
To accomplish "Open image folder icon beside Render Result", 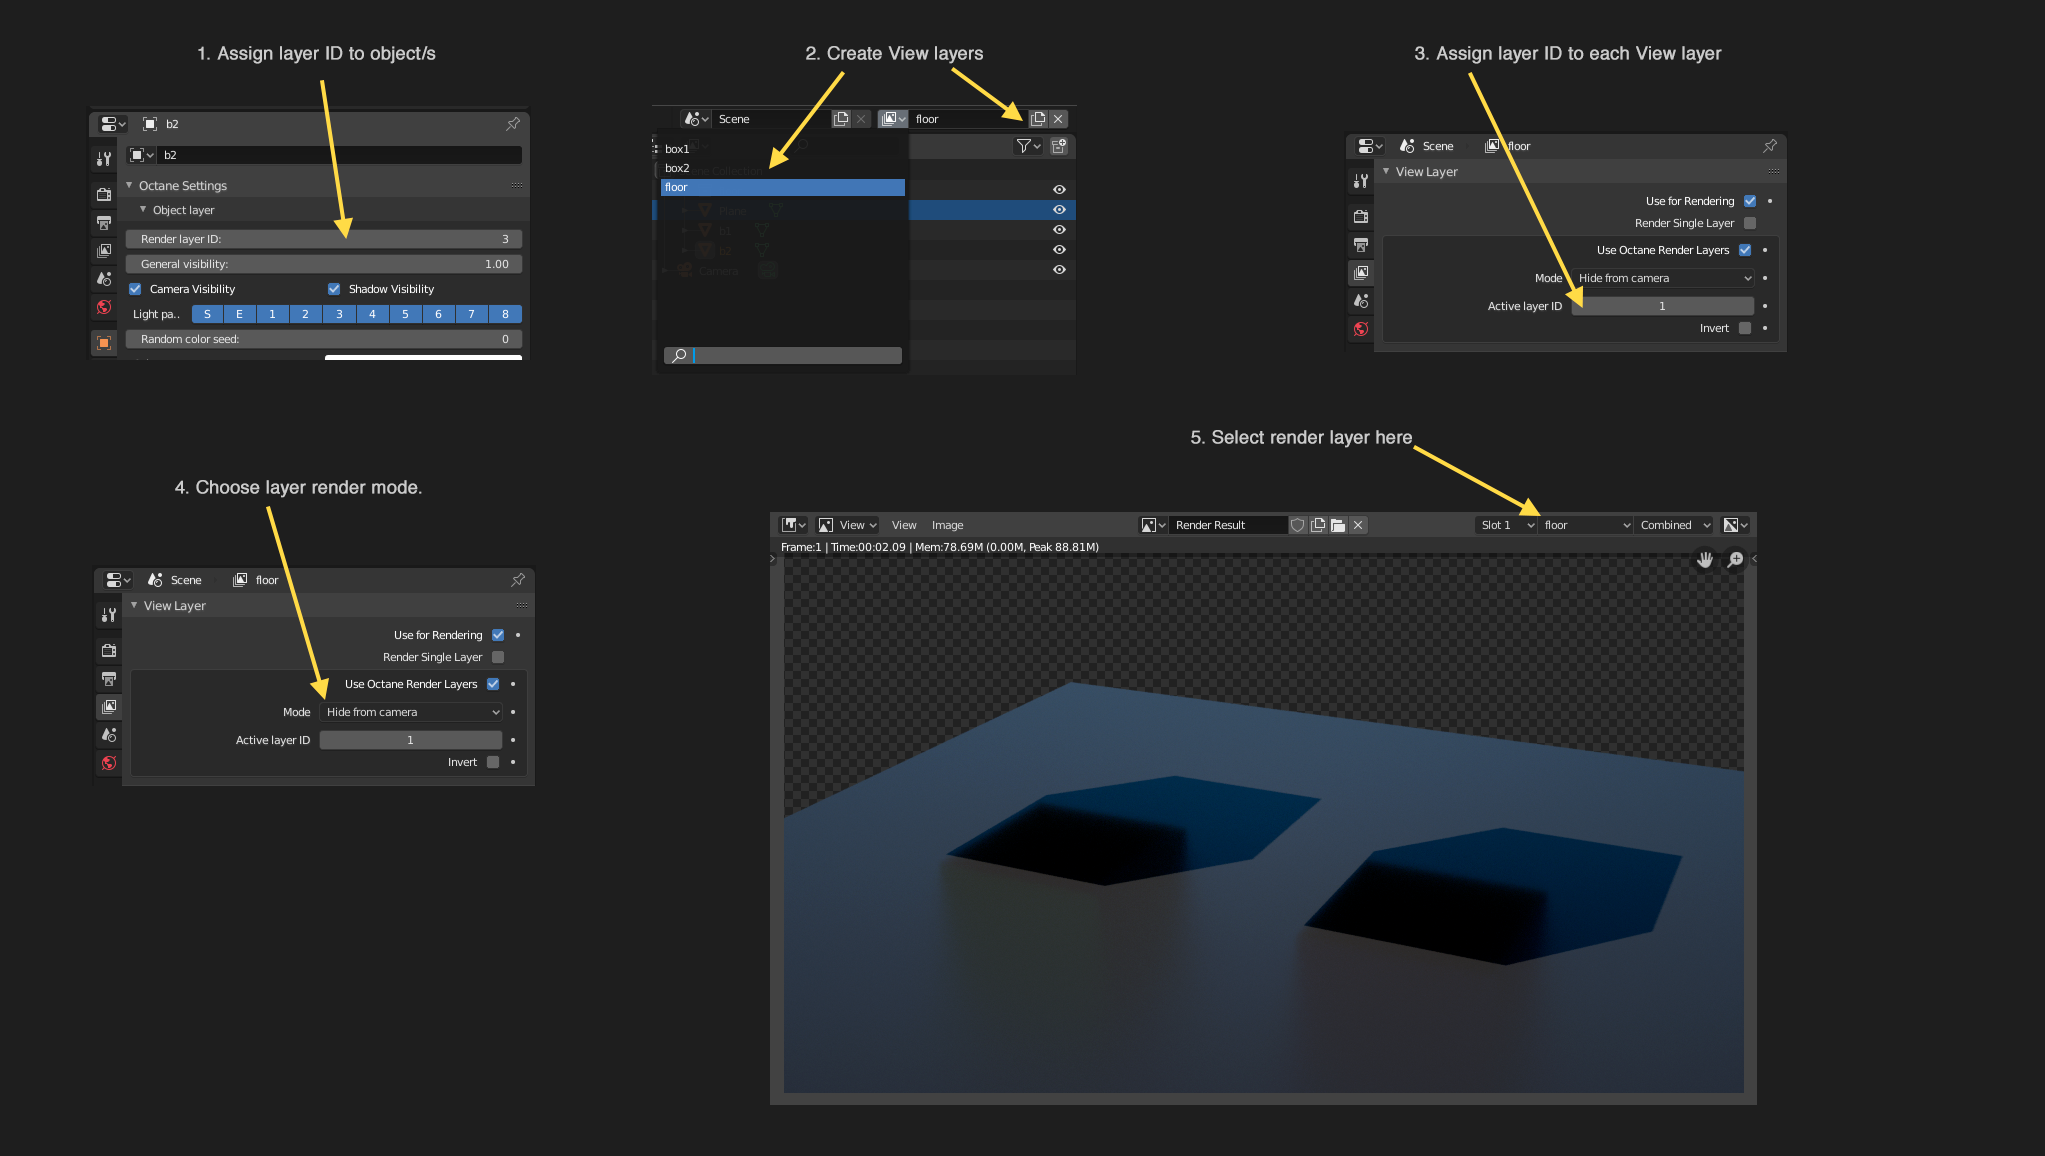I will click(1338, 525).
